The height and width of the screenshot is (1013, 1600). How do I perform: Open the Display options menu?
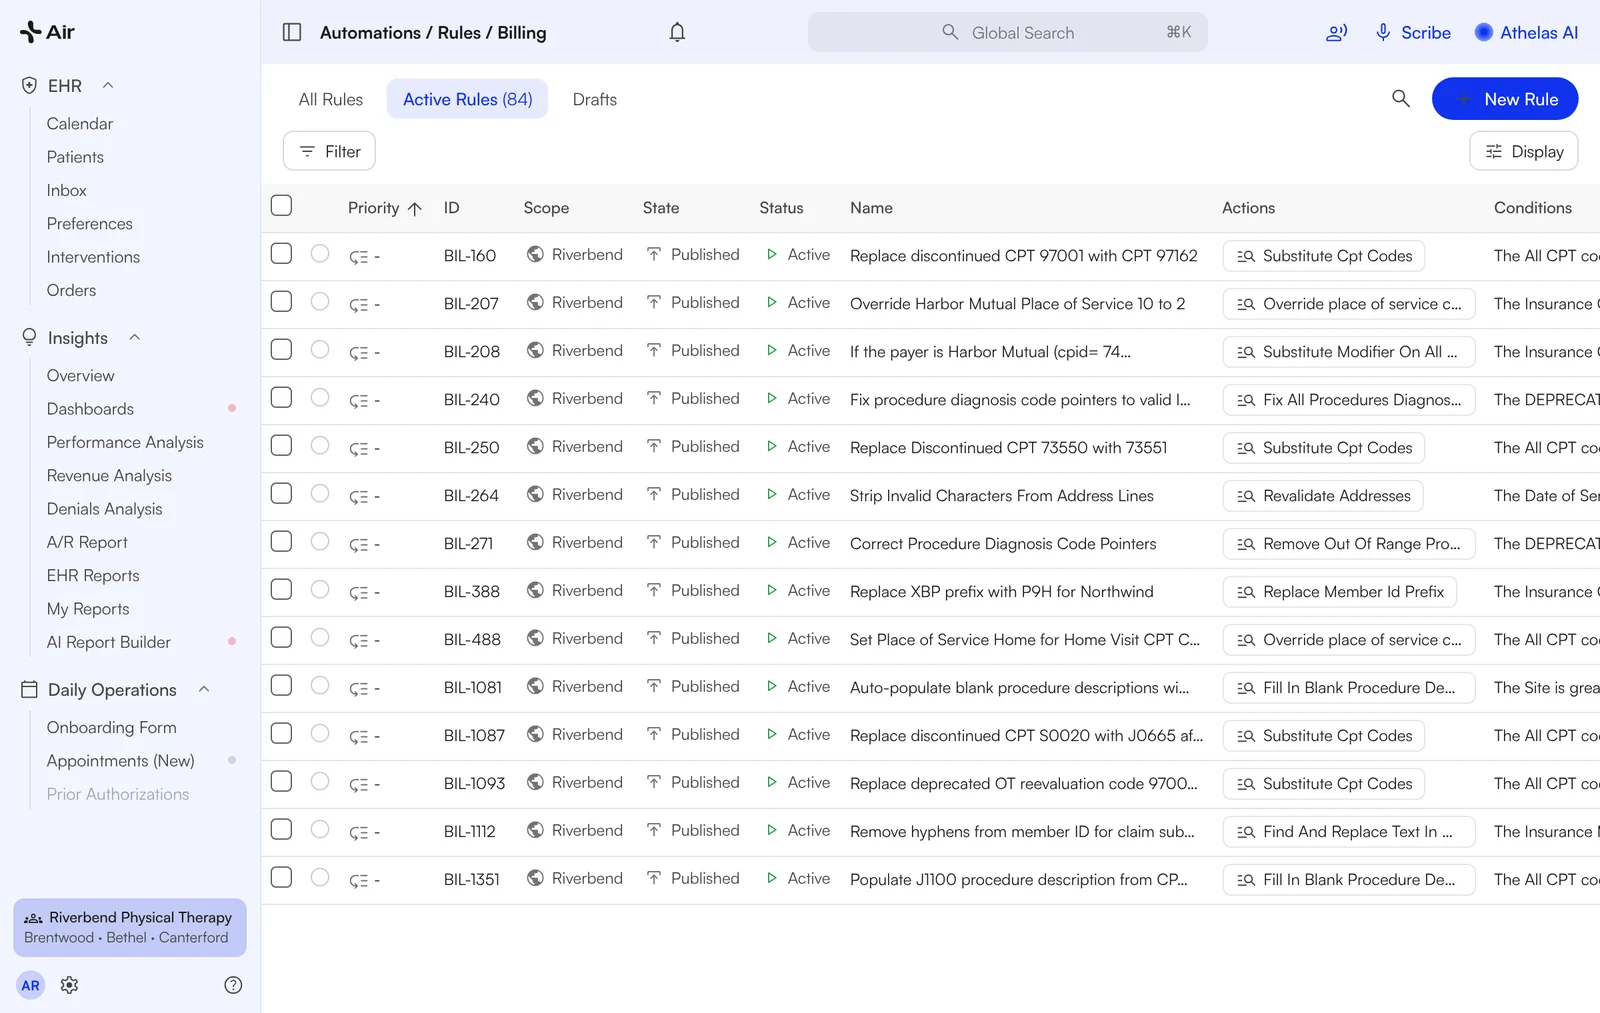[1524, 151]
